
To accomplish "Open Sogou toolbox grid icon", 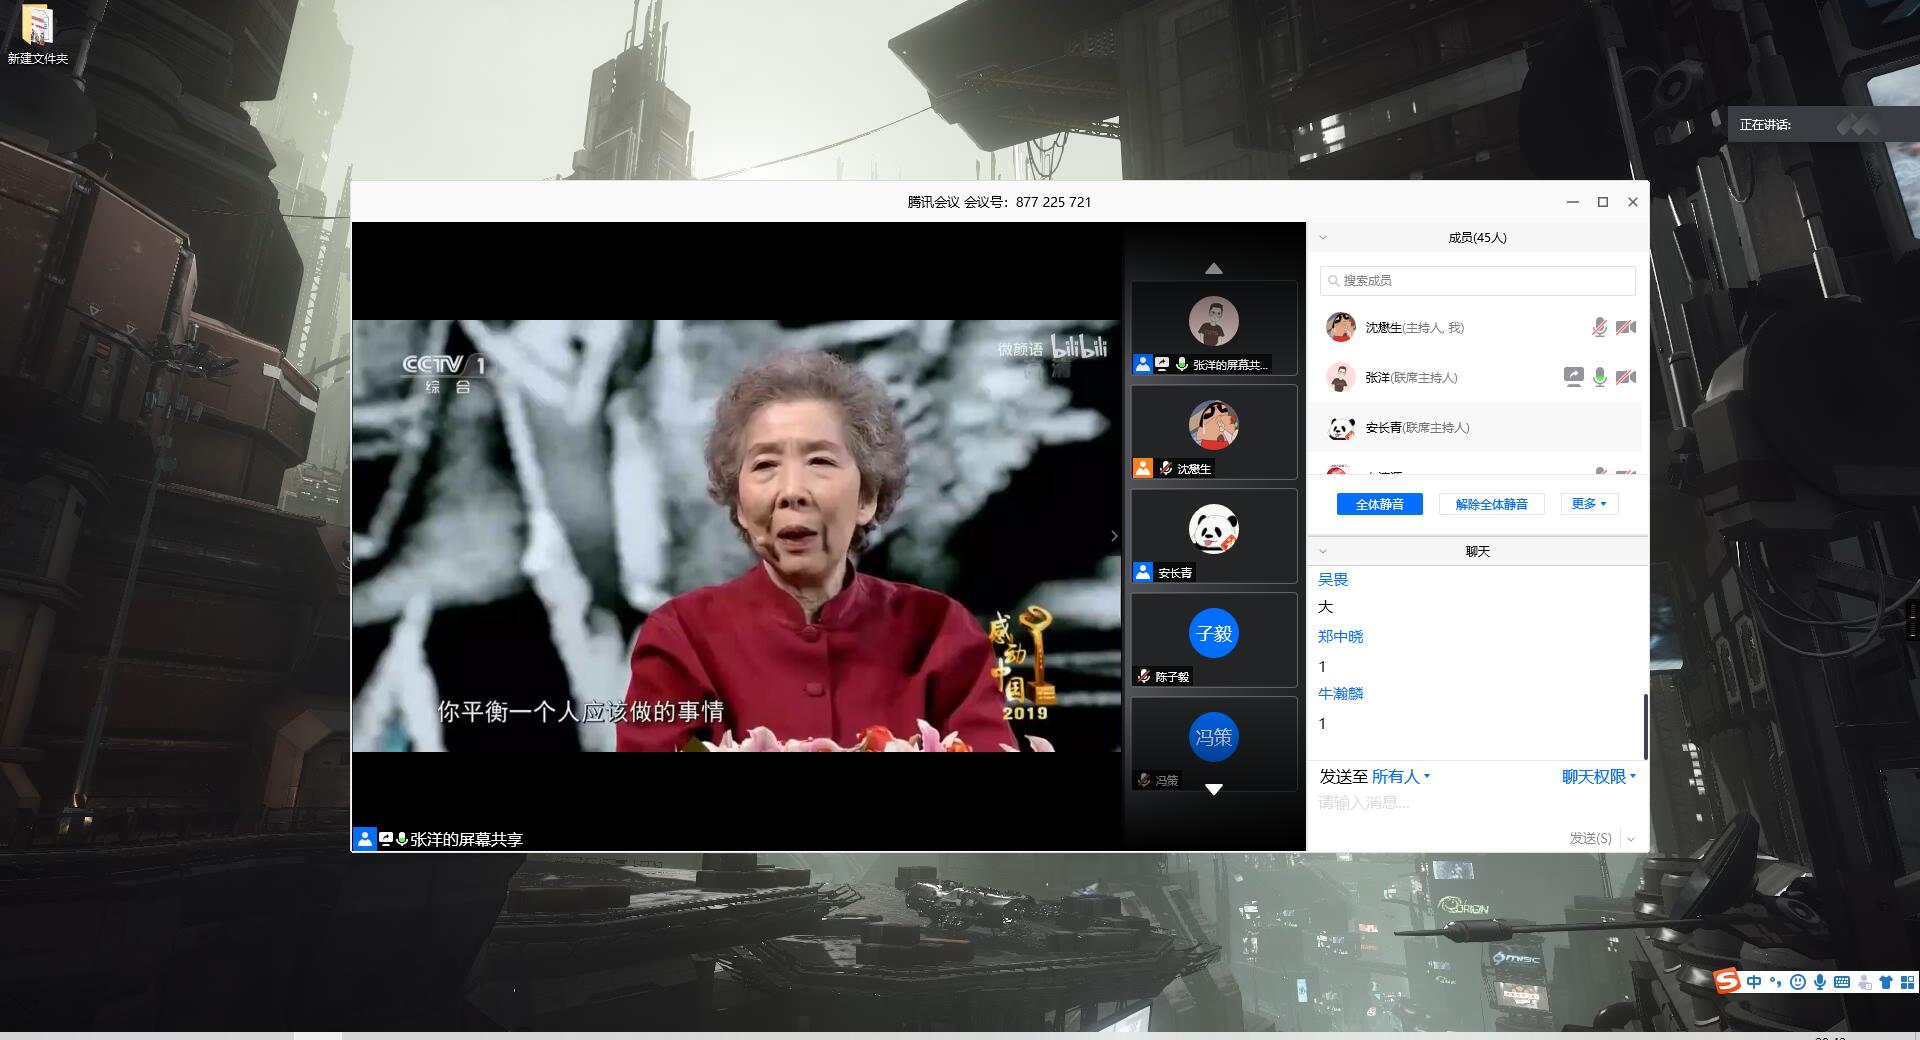I will [1907, 982].
